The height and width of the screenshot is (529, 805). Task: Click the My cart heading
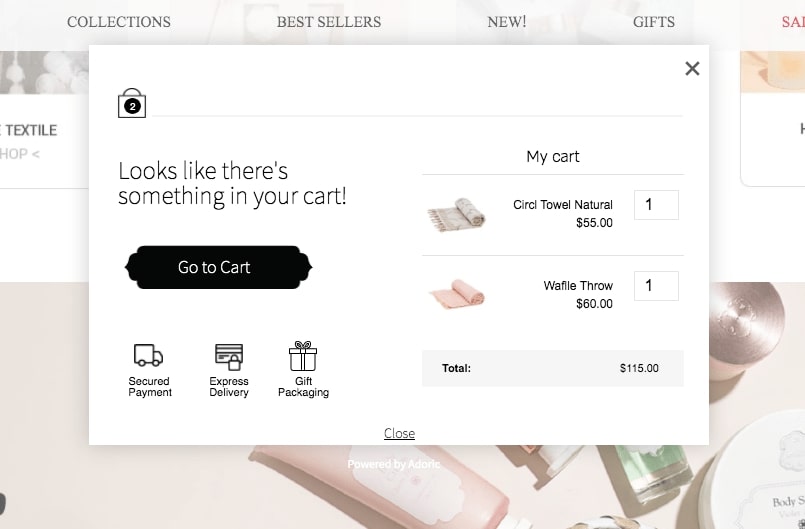(x=553, y=156)
